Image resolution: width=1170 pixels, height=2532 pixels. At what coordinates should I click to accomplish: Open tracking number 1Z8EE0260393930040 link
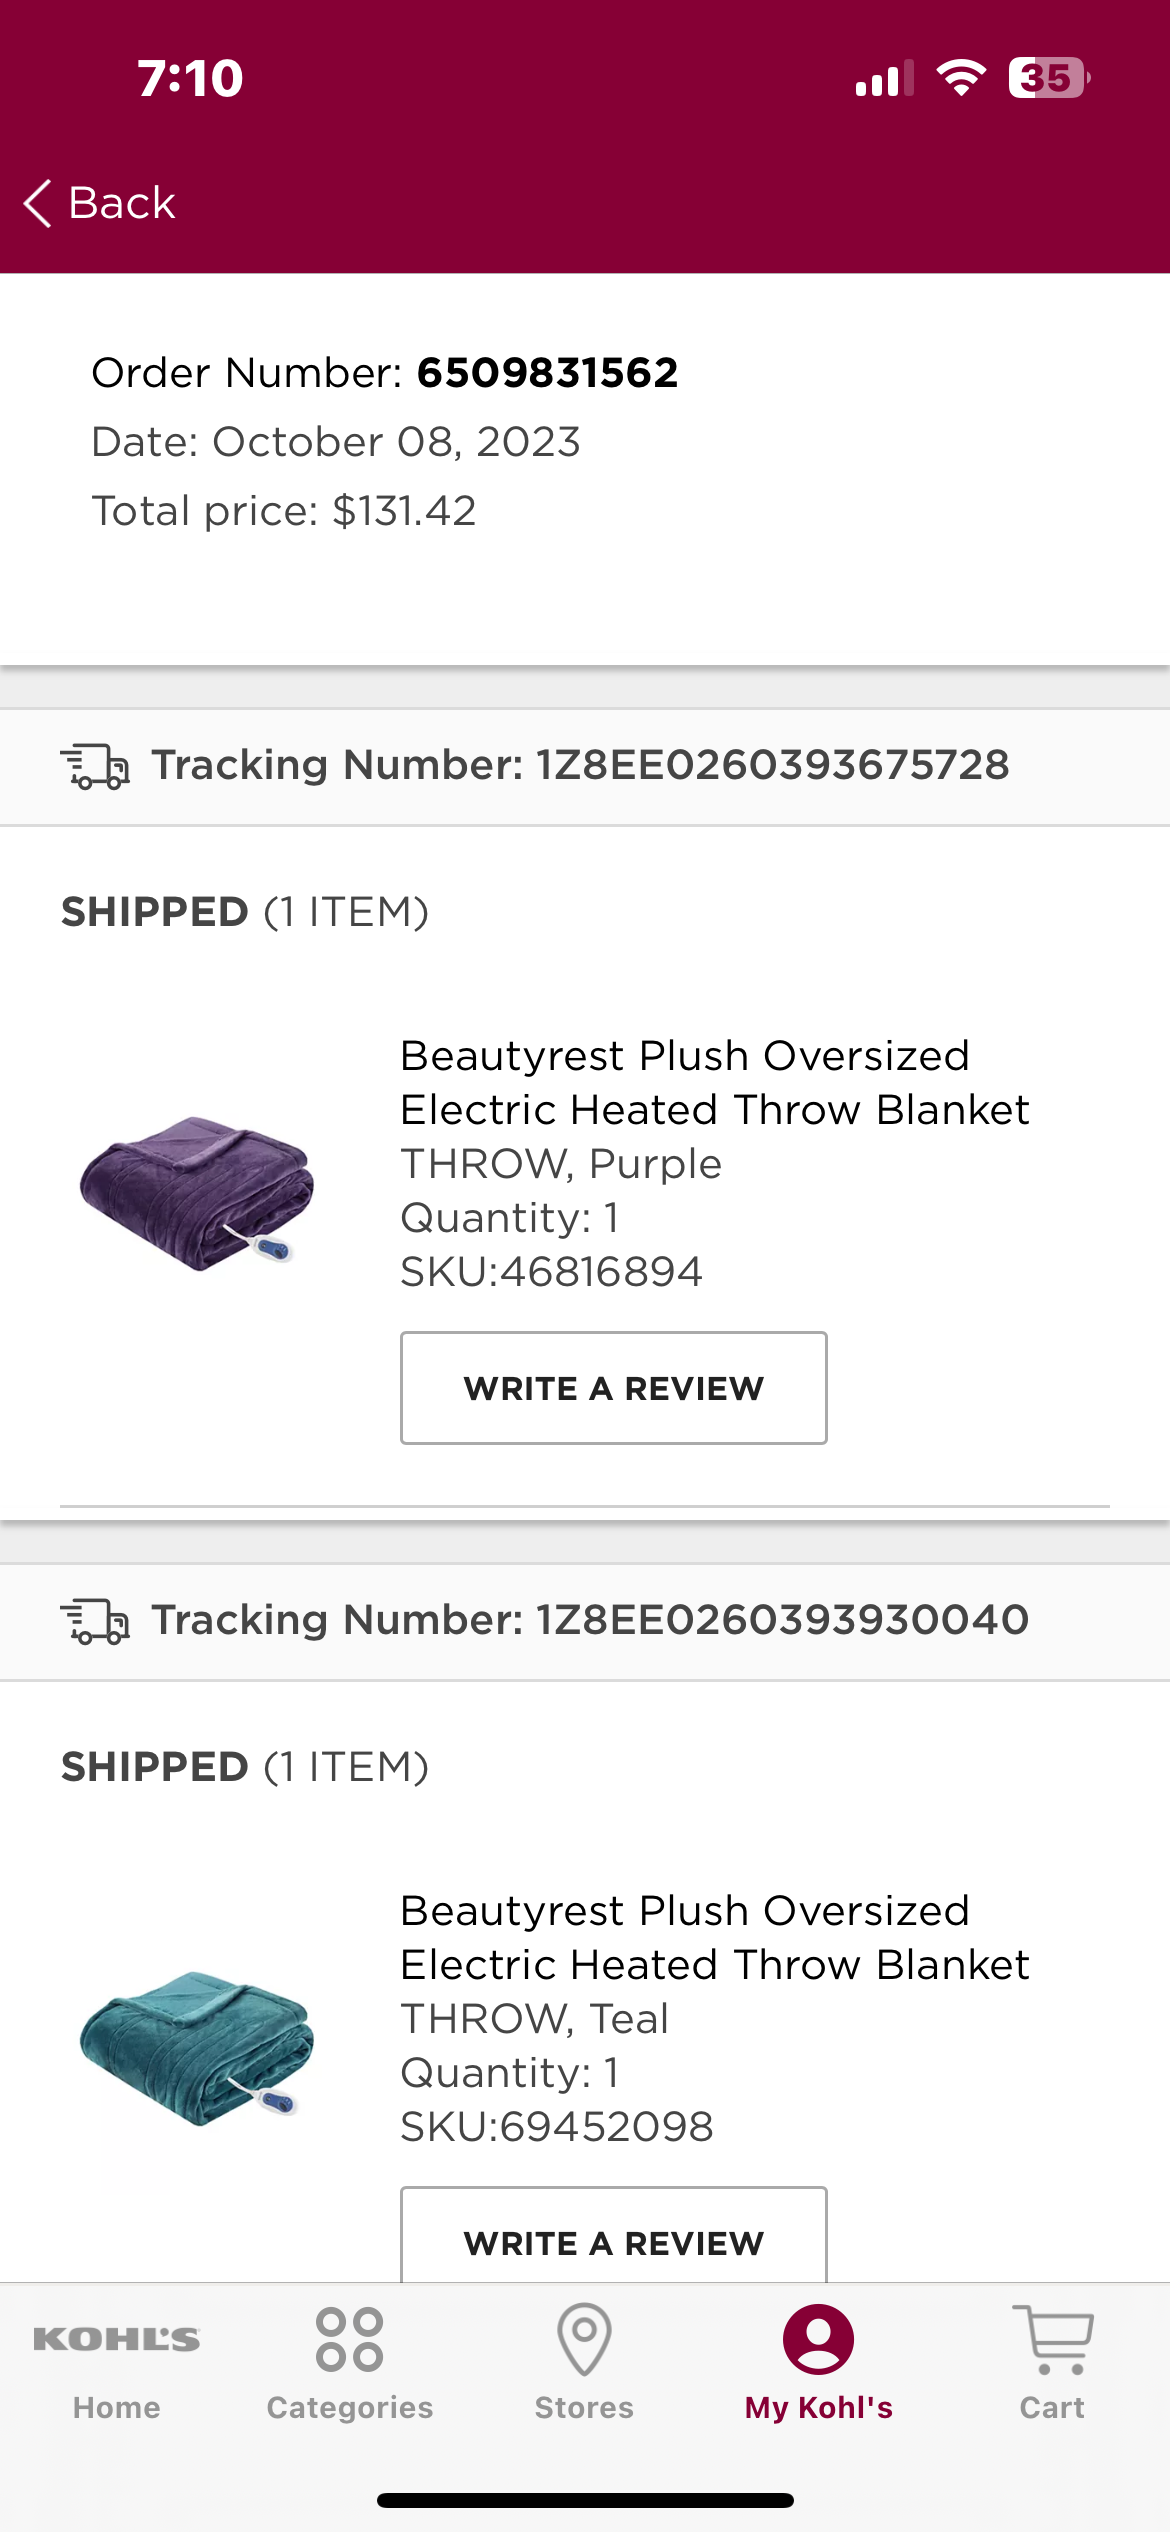point(590,1620)
